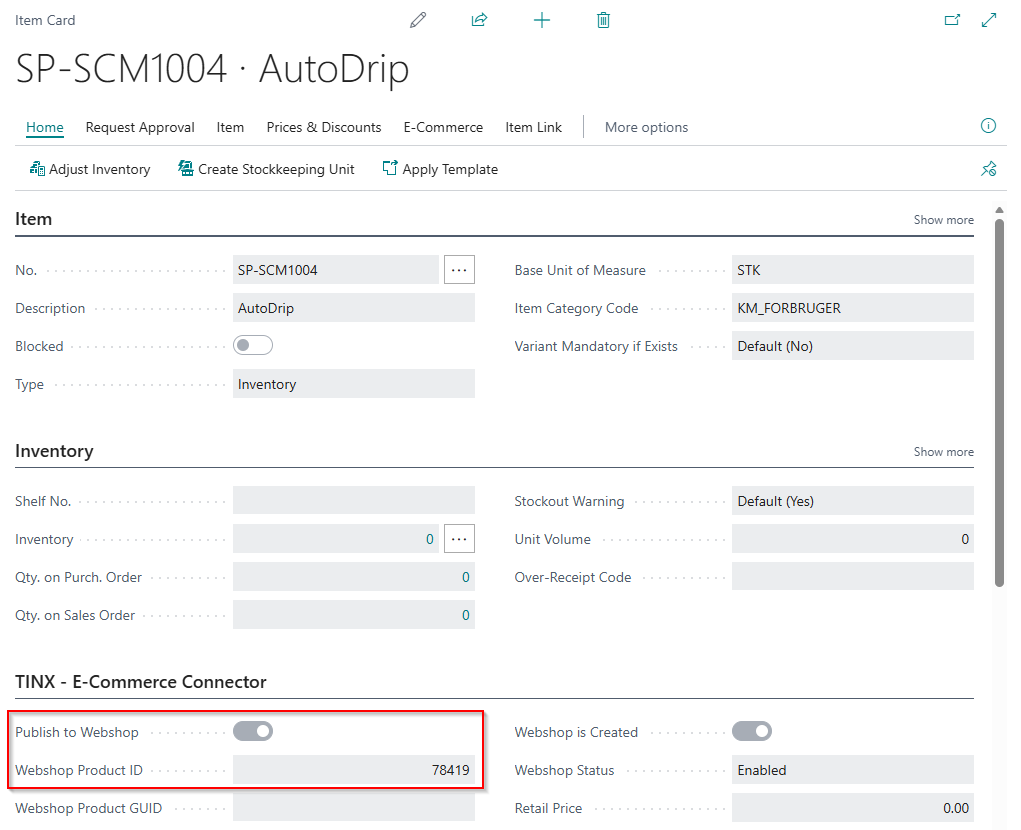Open Variant Mandatory if Exists field

pos(853,346)
